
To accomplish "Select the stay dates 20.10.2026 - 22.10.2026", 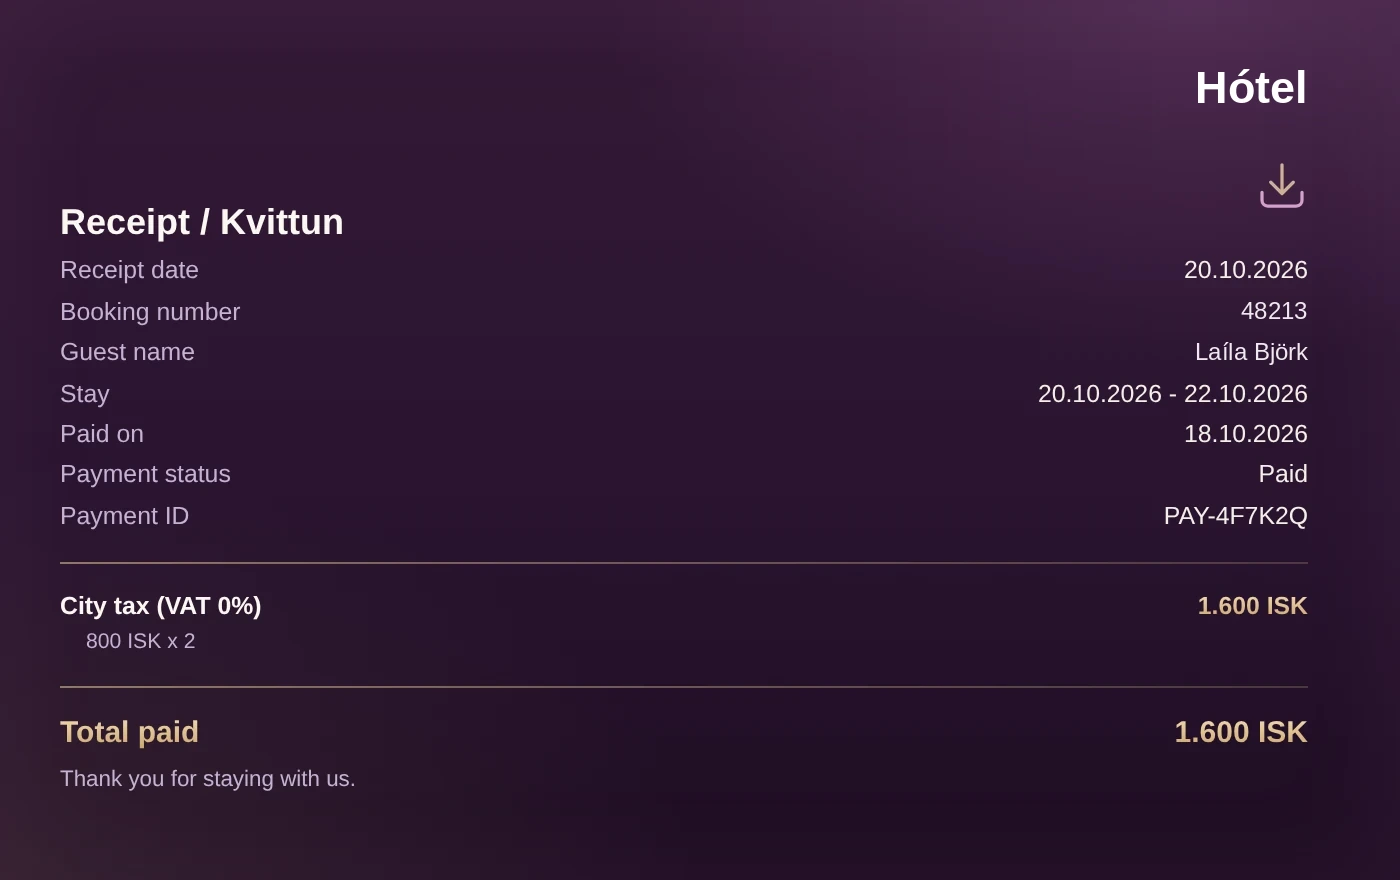I will (1172, 394).
